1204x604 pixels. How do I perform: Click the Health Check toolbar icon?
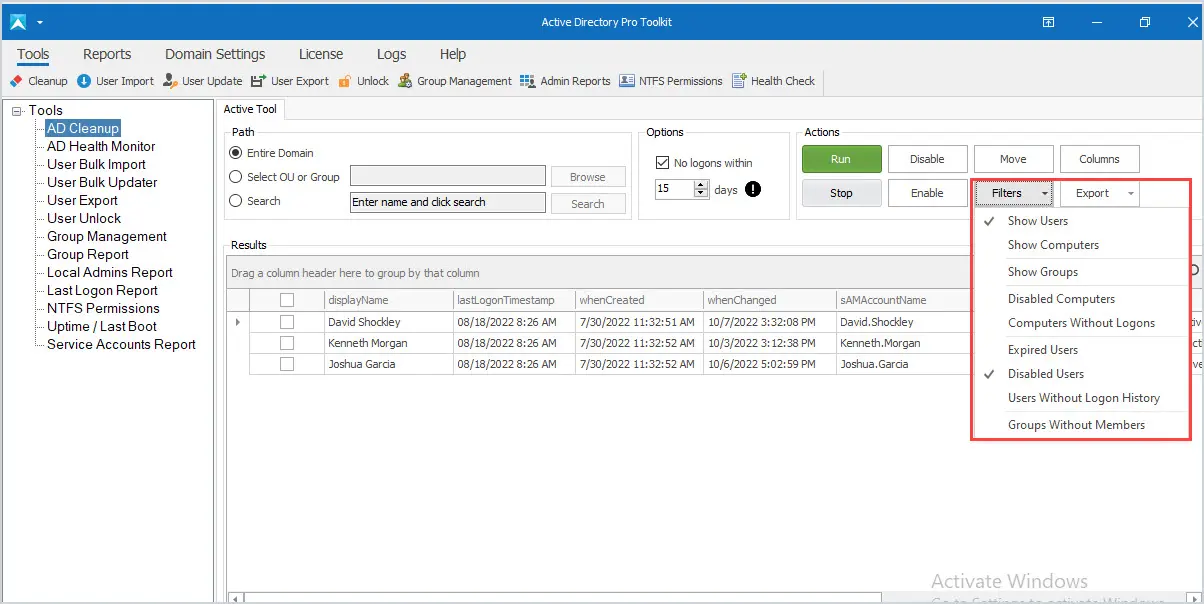[739, 81]
